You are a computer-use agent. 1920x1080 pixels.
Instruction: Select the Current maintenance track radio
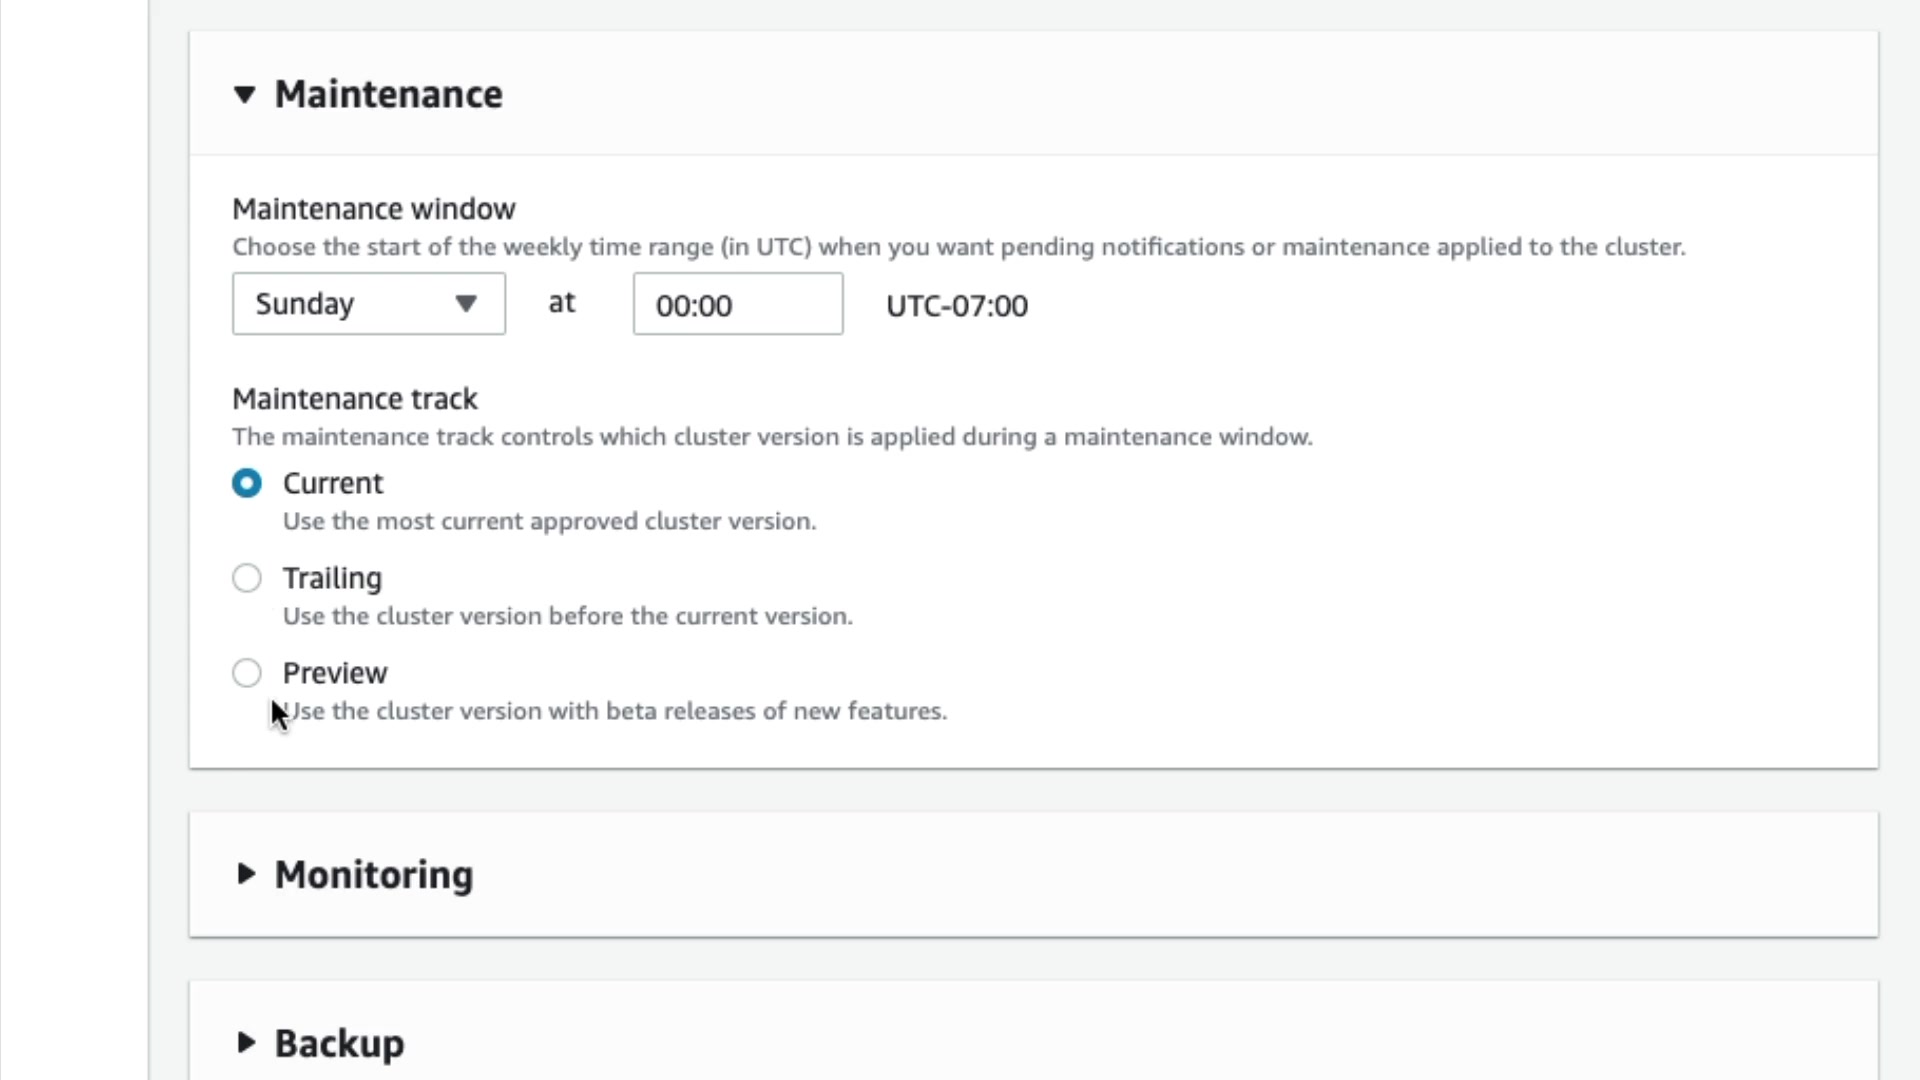(x=247, y=484)
